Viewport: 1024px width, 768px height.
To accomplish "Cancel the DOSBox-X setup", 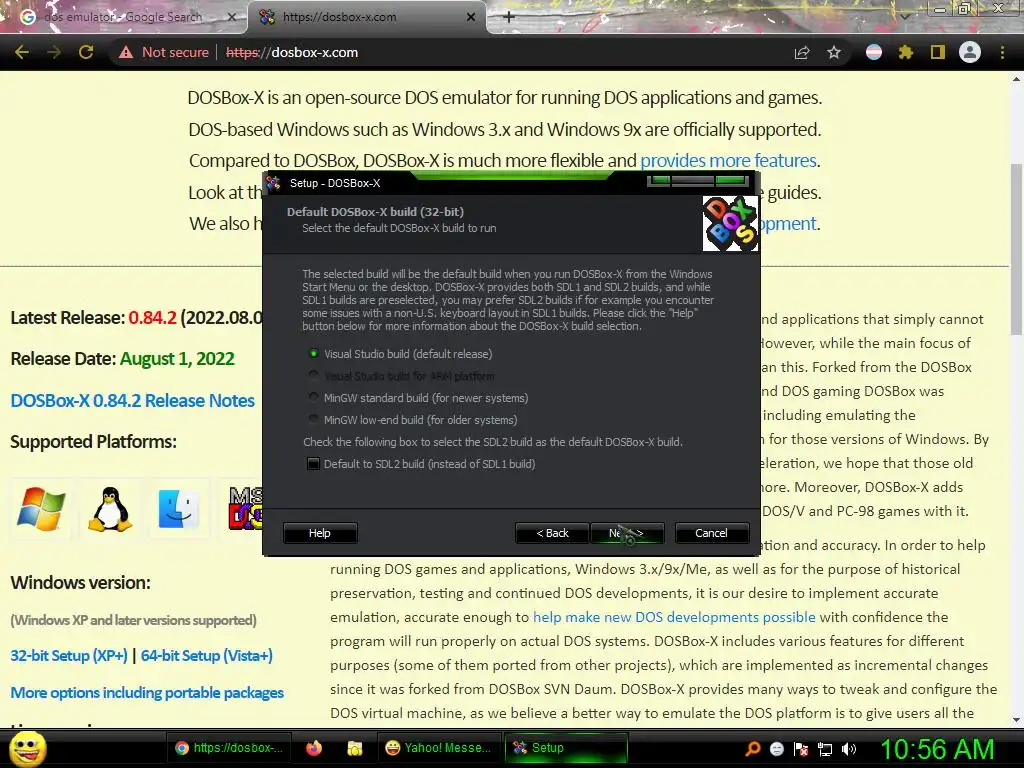I will point(711,533).
